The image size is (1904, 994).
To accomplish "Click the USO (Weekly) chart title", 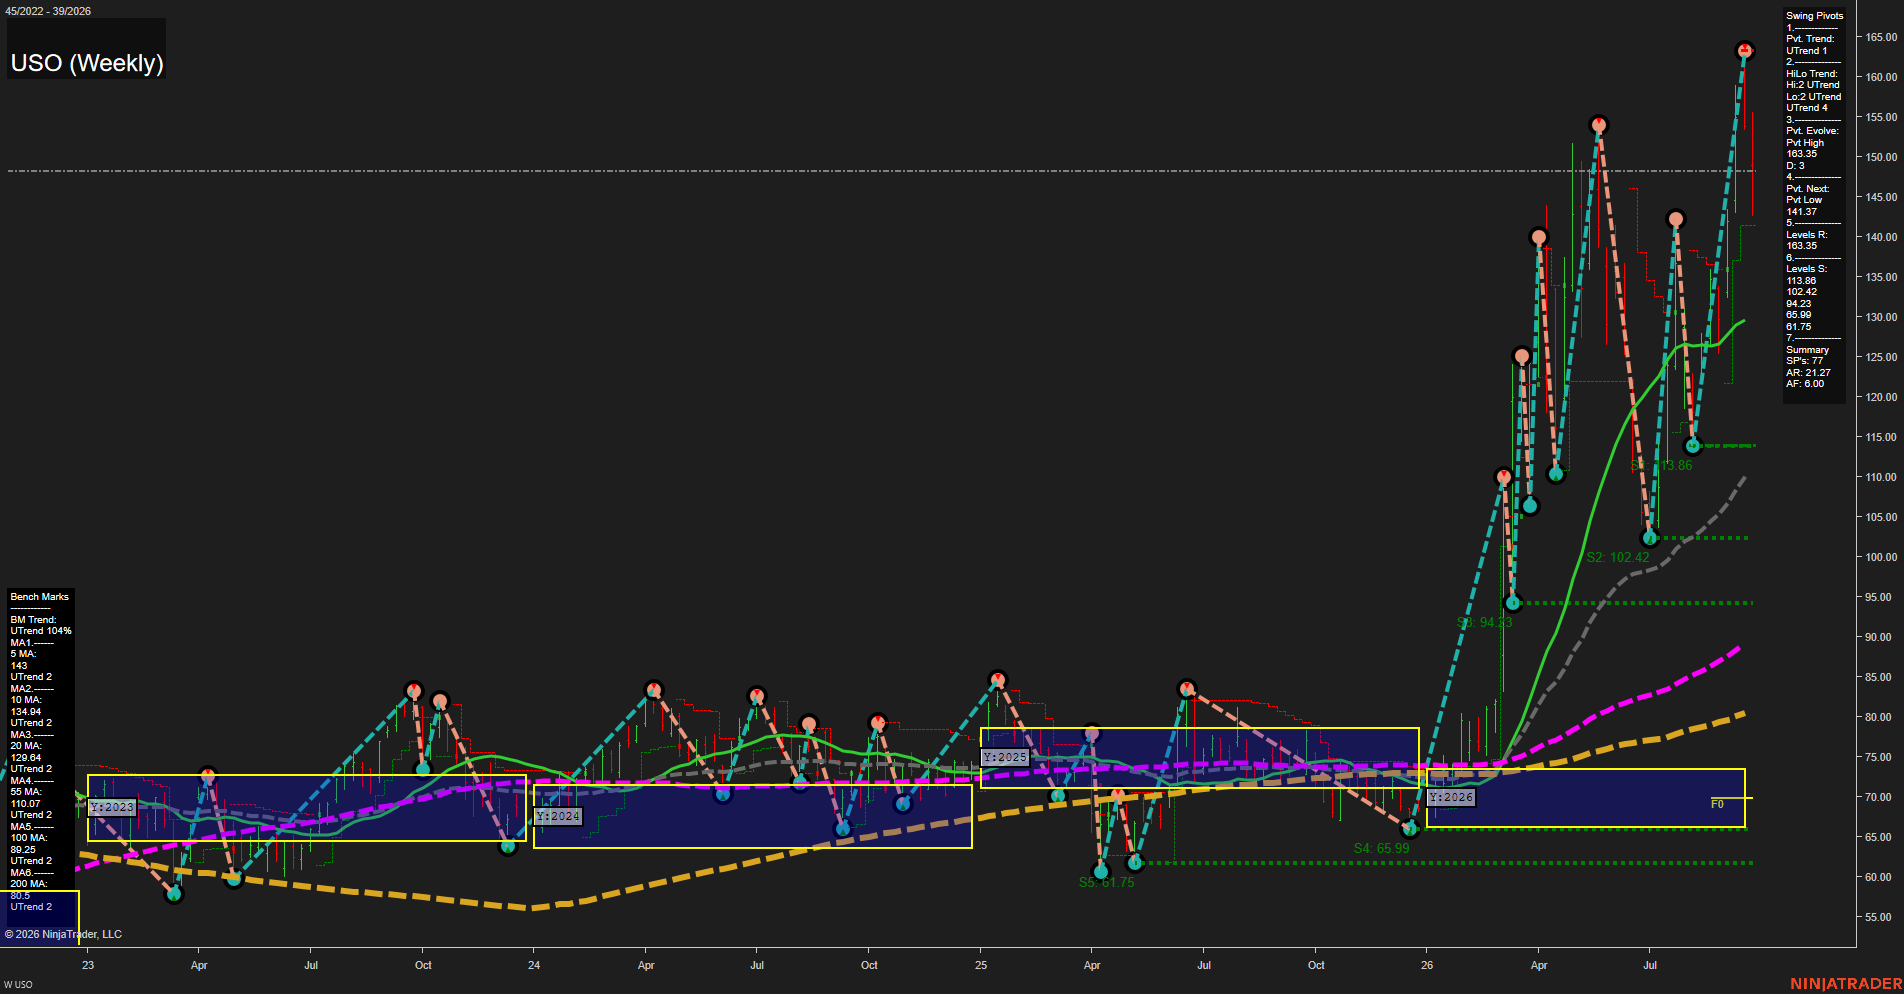I will [x=87, y=63].
